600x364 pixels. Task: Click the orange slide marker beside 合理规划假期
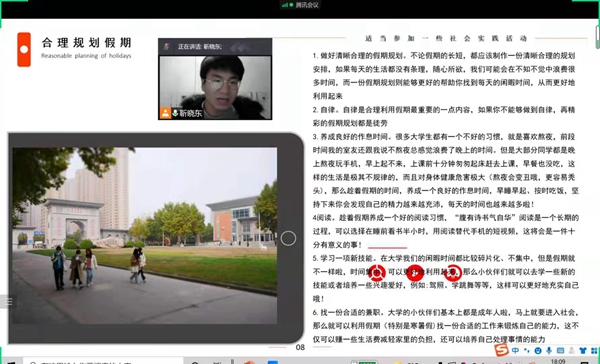point(24,49)
